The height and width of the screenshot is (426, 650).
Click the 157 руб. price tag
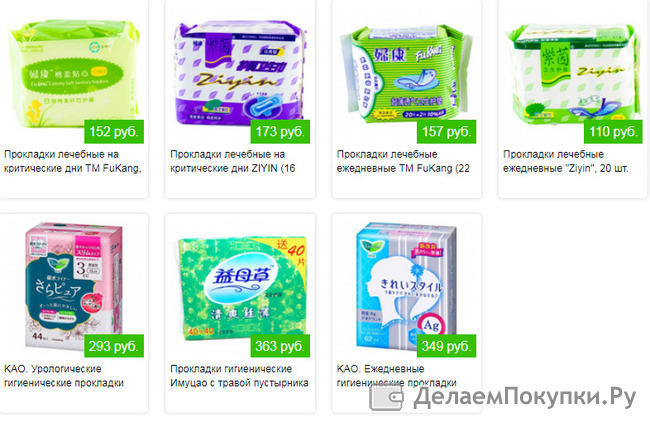click(x=446, y=132)
